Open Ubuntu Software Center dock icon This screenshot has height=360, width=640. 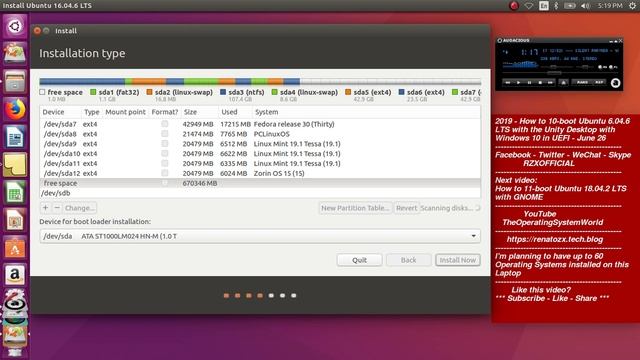tap(15, 248)
